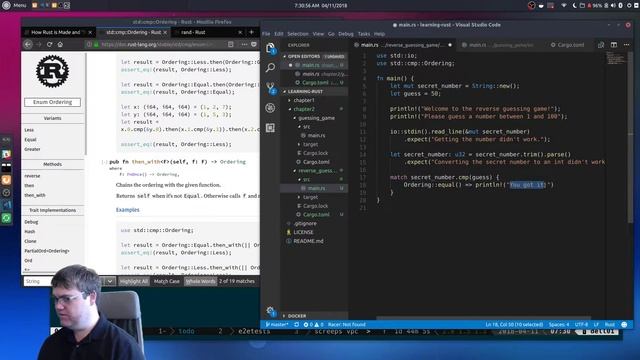
Task: Collapse the reverse_guess folder
Action: (316, 171)
